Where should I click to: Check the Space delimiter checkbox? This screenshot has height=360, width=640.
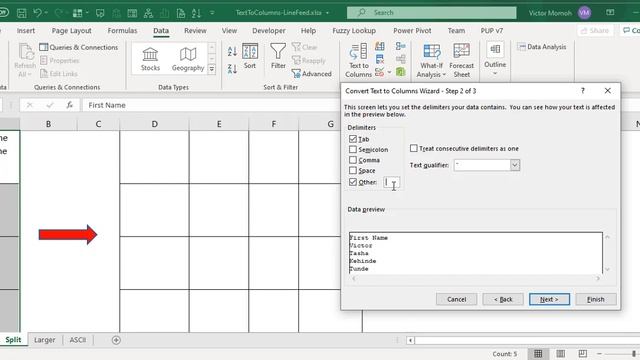(x=353, y=170)
